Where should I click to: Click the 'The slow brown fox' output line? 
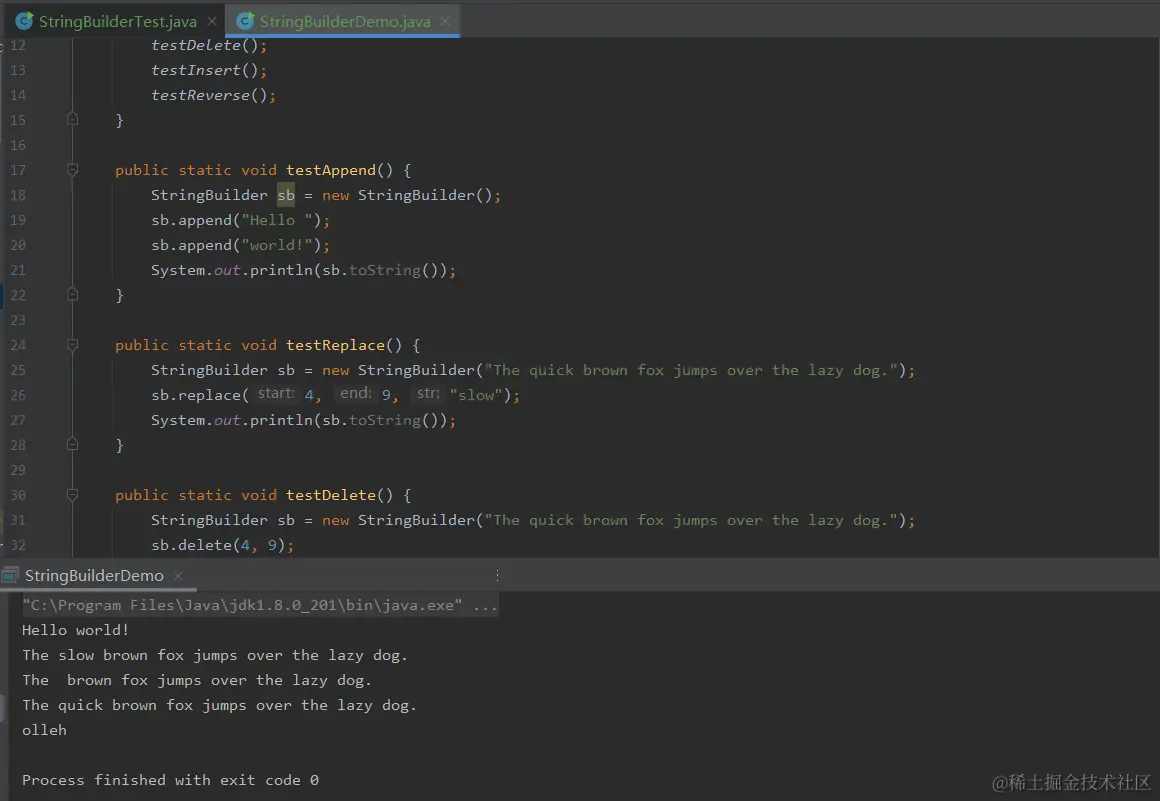click(x=215, y=655)
